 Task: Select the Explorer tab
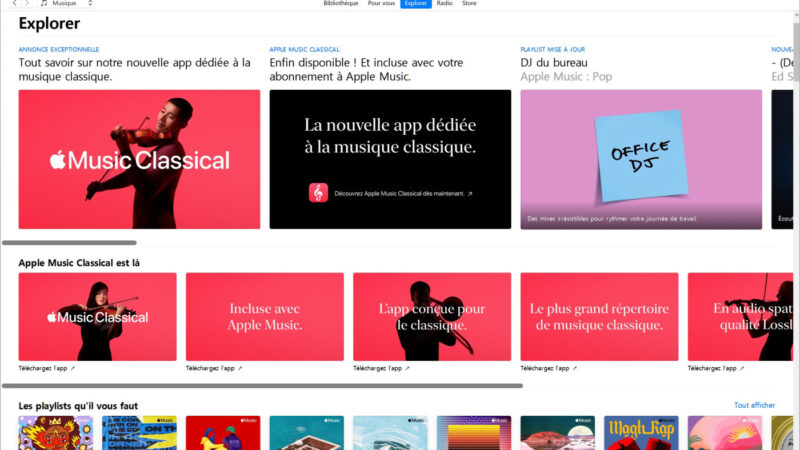point(416,4)
